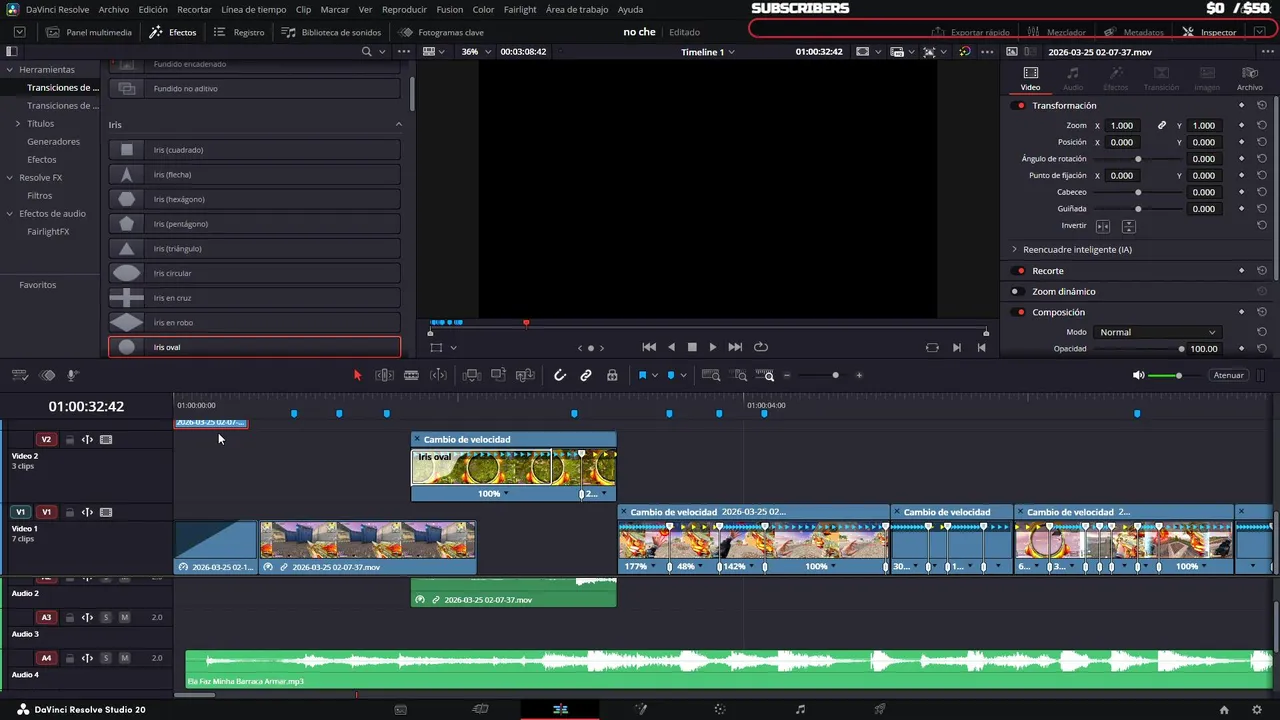Open the Fairlight menu
The height and width of the screenshot is (720, 1280).
(x=520, y=9)
